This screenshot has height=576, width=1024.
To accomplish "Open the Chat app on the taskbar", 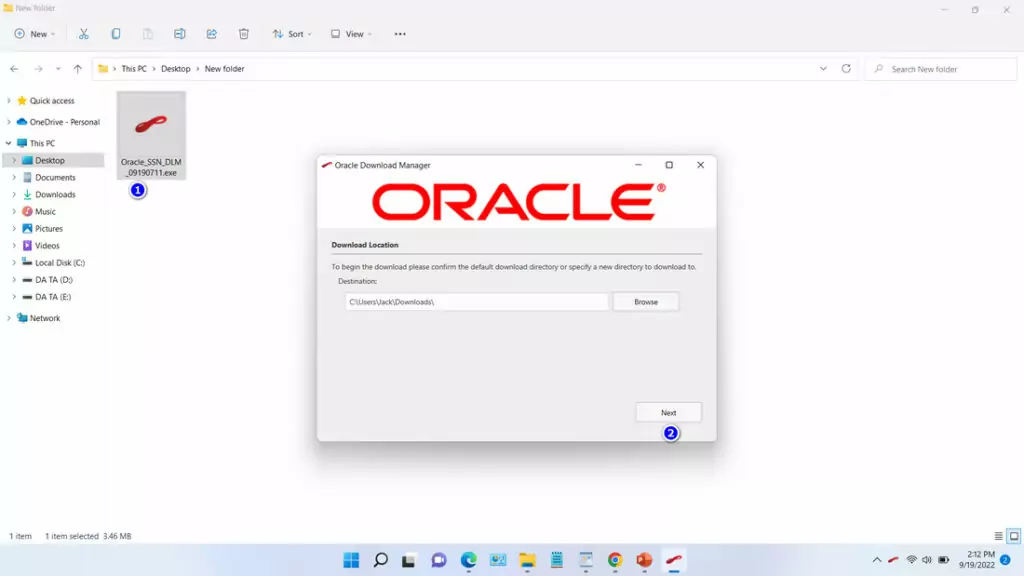I will [439, 560].
